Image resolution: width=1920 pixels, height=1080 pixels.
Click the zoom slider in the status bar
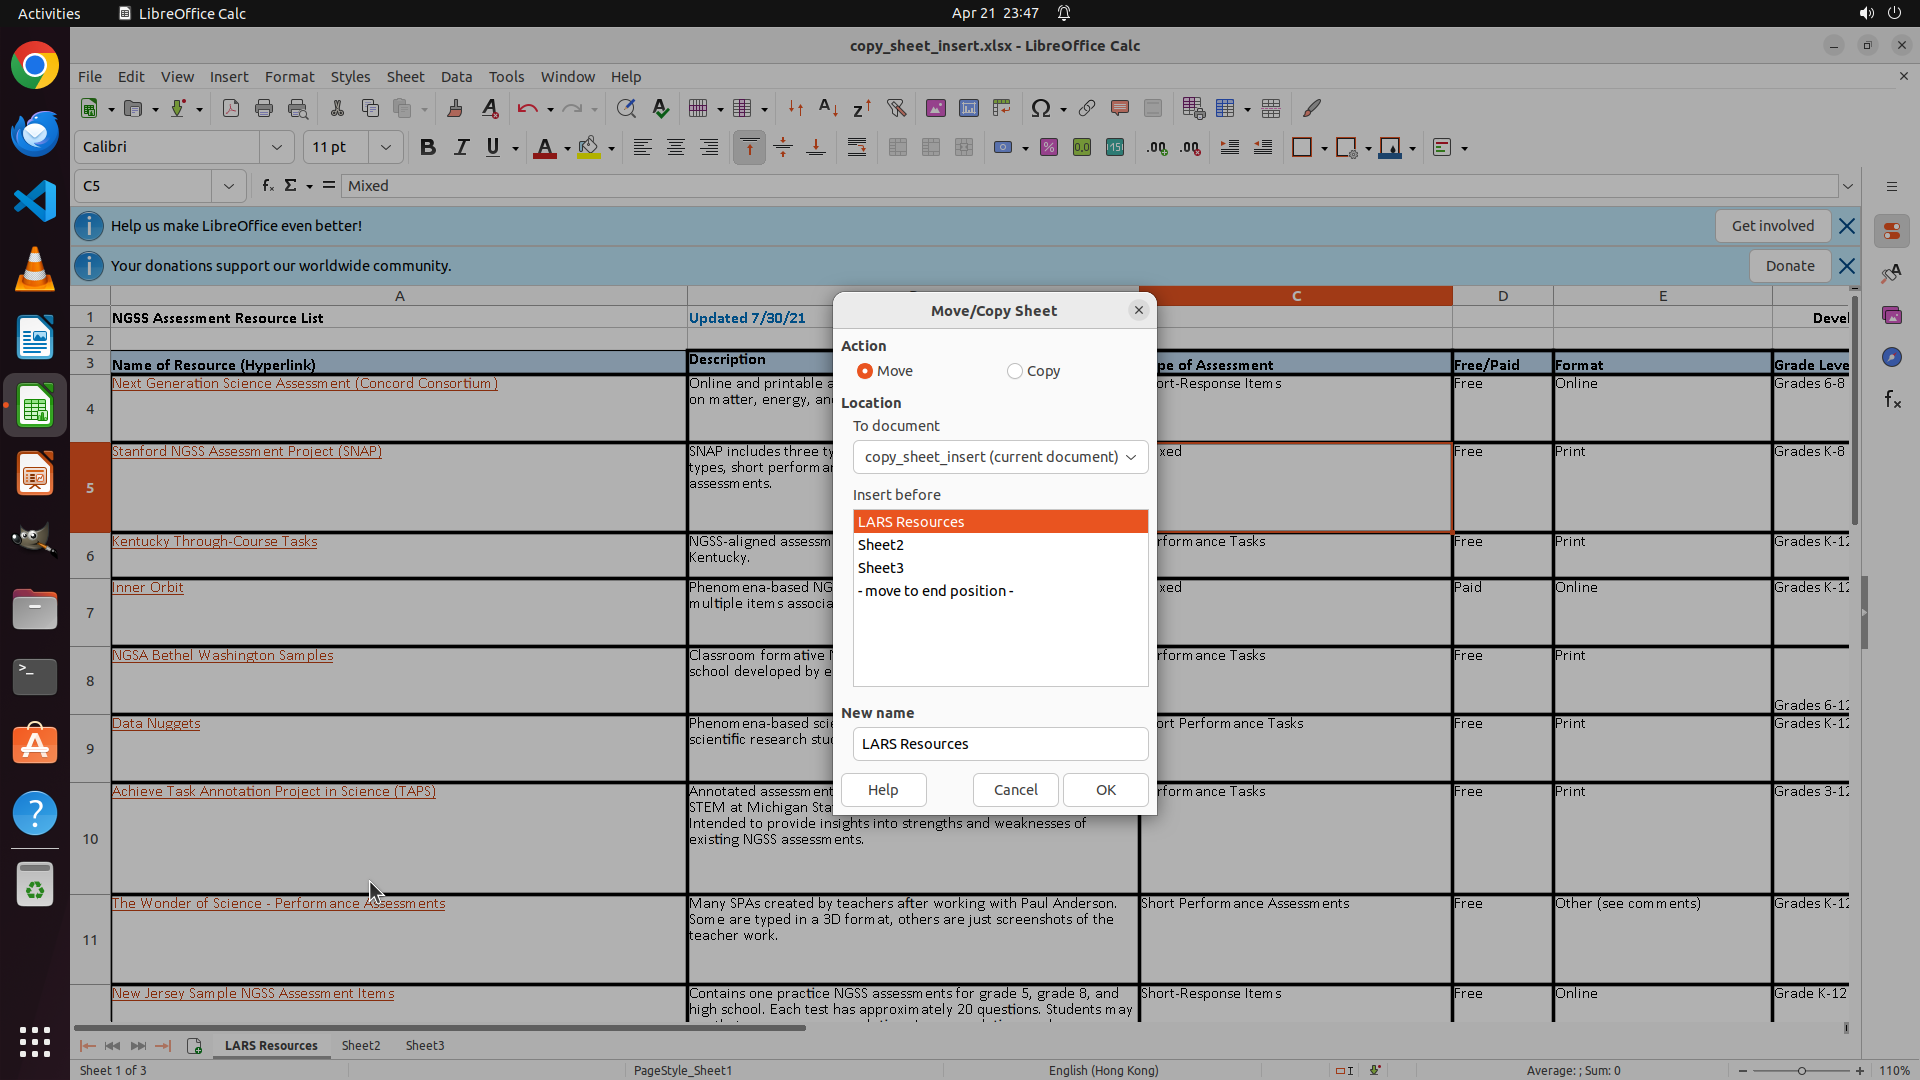point(1801,1070)
